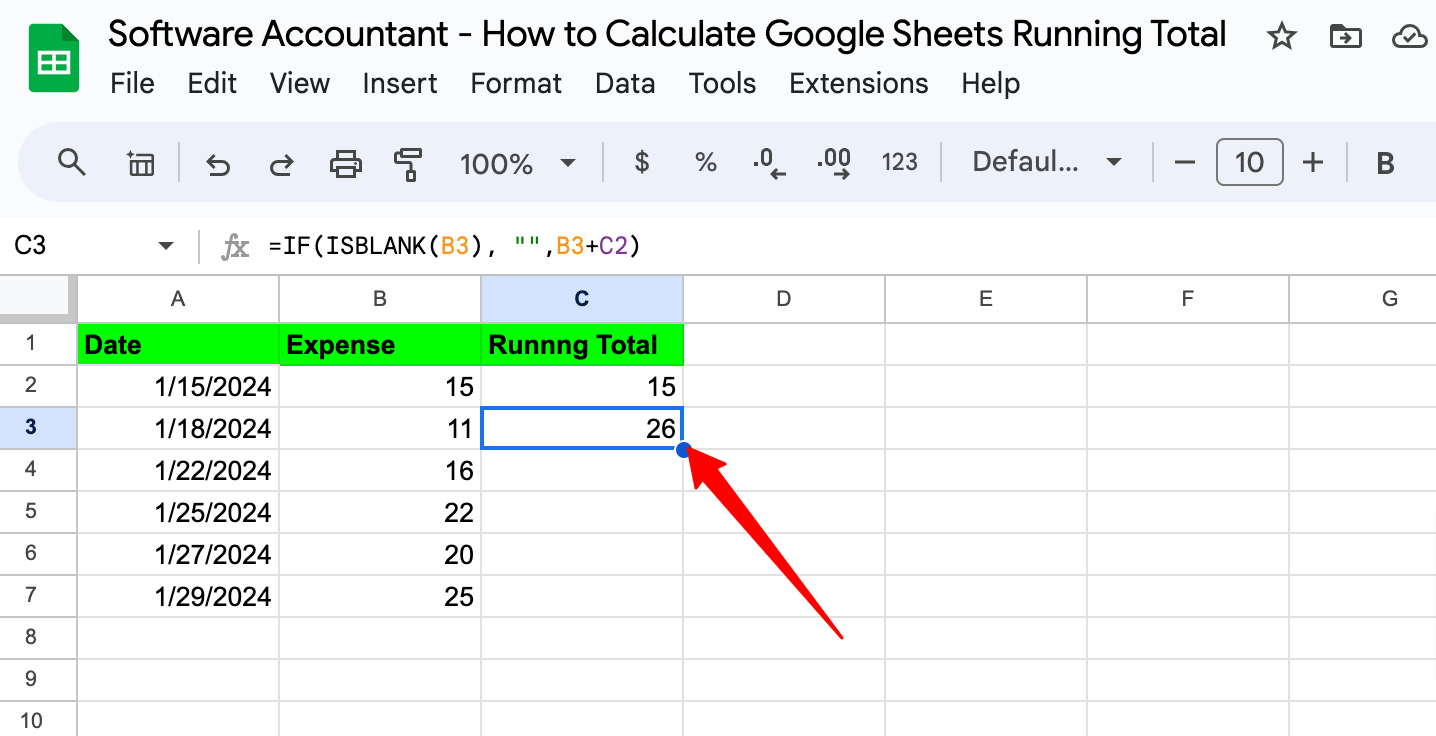The width and height of the screenshot is (1436, 736).
Task: Click the font size field showing 10
Action: pos(1249,162)
